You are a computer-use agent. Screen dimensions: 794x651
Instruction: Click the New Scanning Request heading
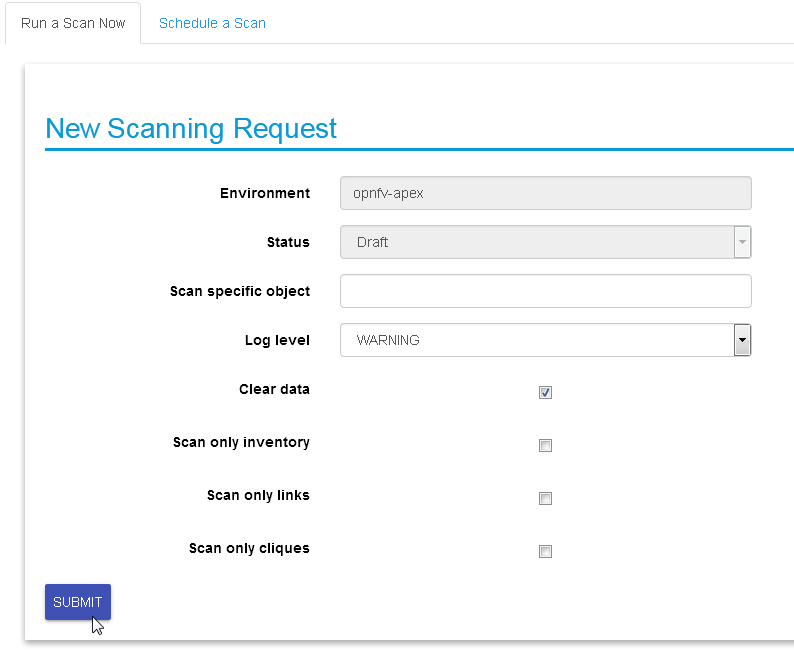click(x=191, y=129)
